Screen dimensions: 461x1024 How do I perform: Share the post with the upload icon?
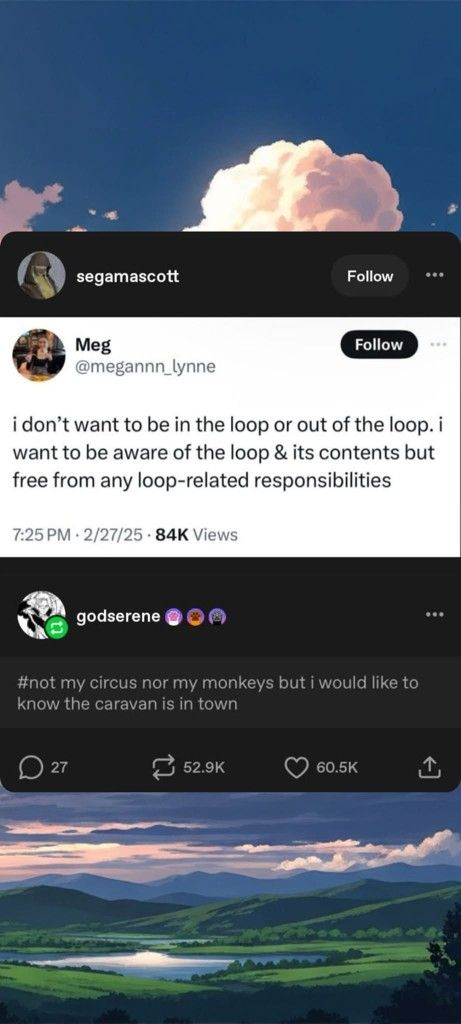[x=430, y=767]
